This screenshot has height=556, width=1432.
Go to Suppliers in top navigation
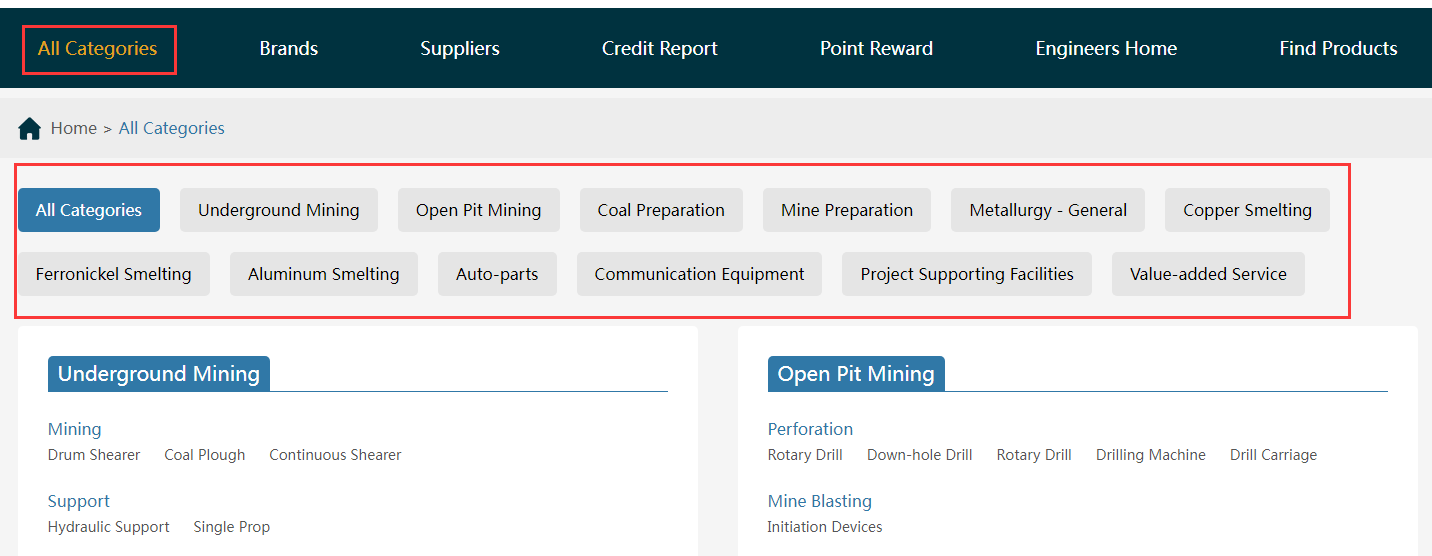point(460,48)
